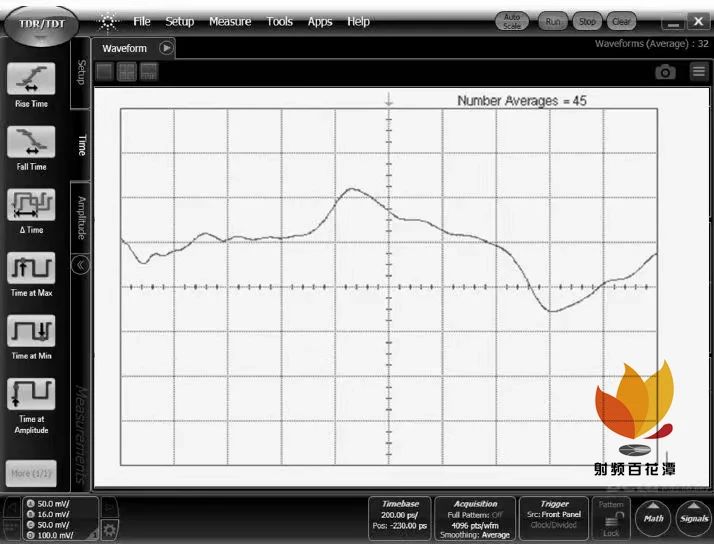714x544 pixels.
Task: Click the icon right of channel list top
Action: click(x=109, y=507)
